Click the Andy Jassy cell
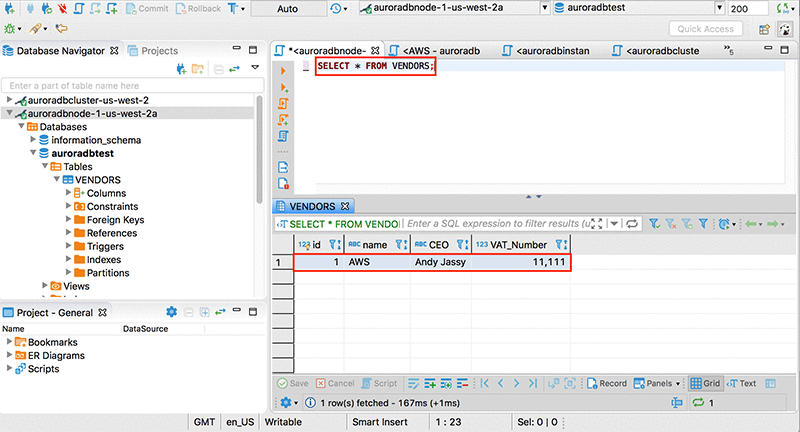 point(440,262)
